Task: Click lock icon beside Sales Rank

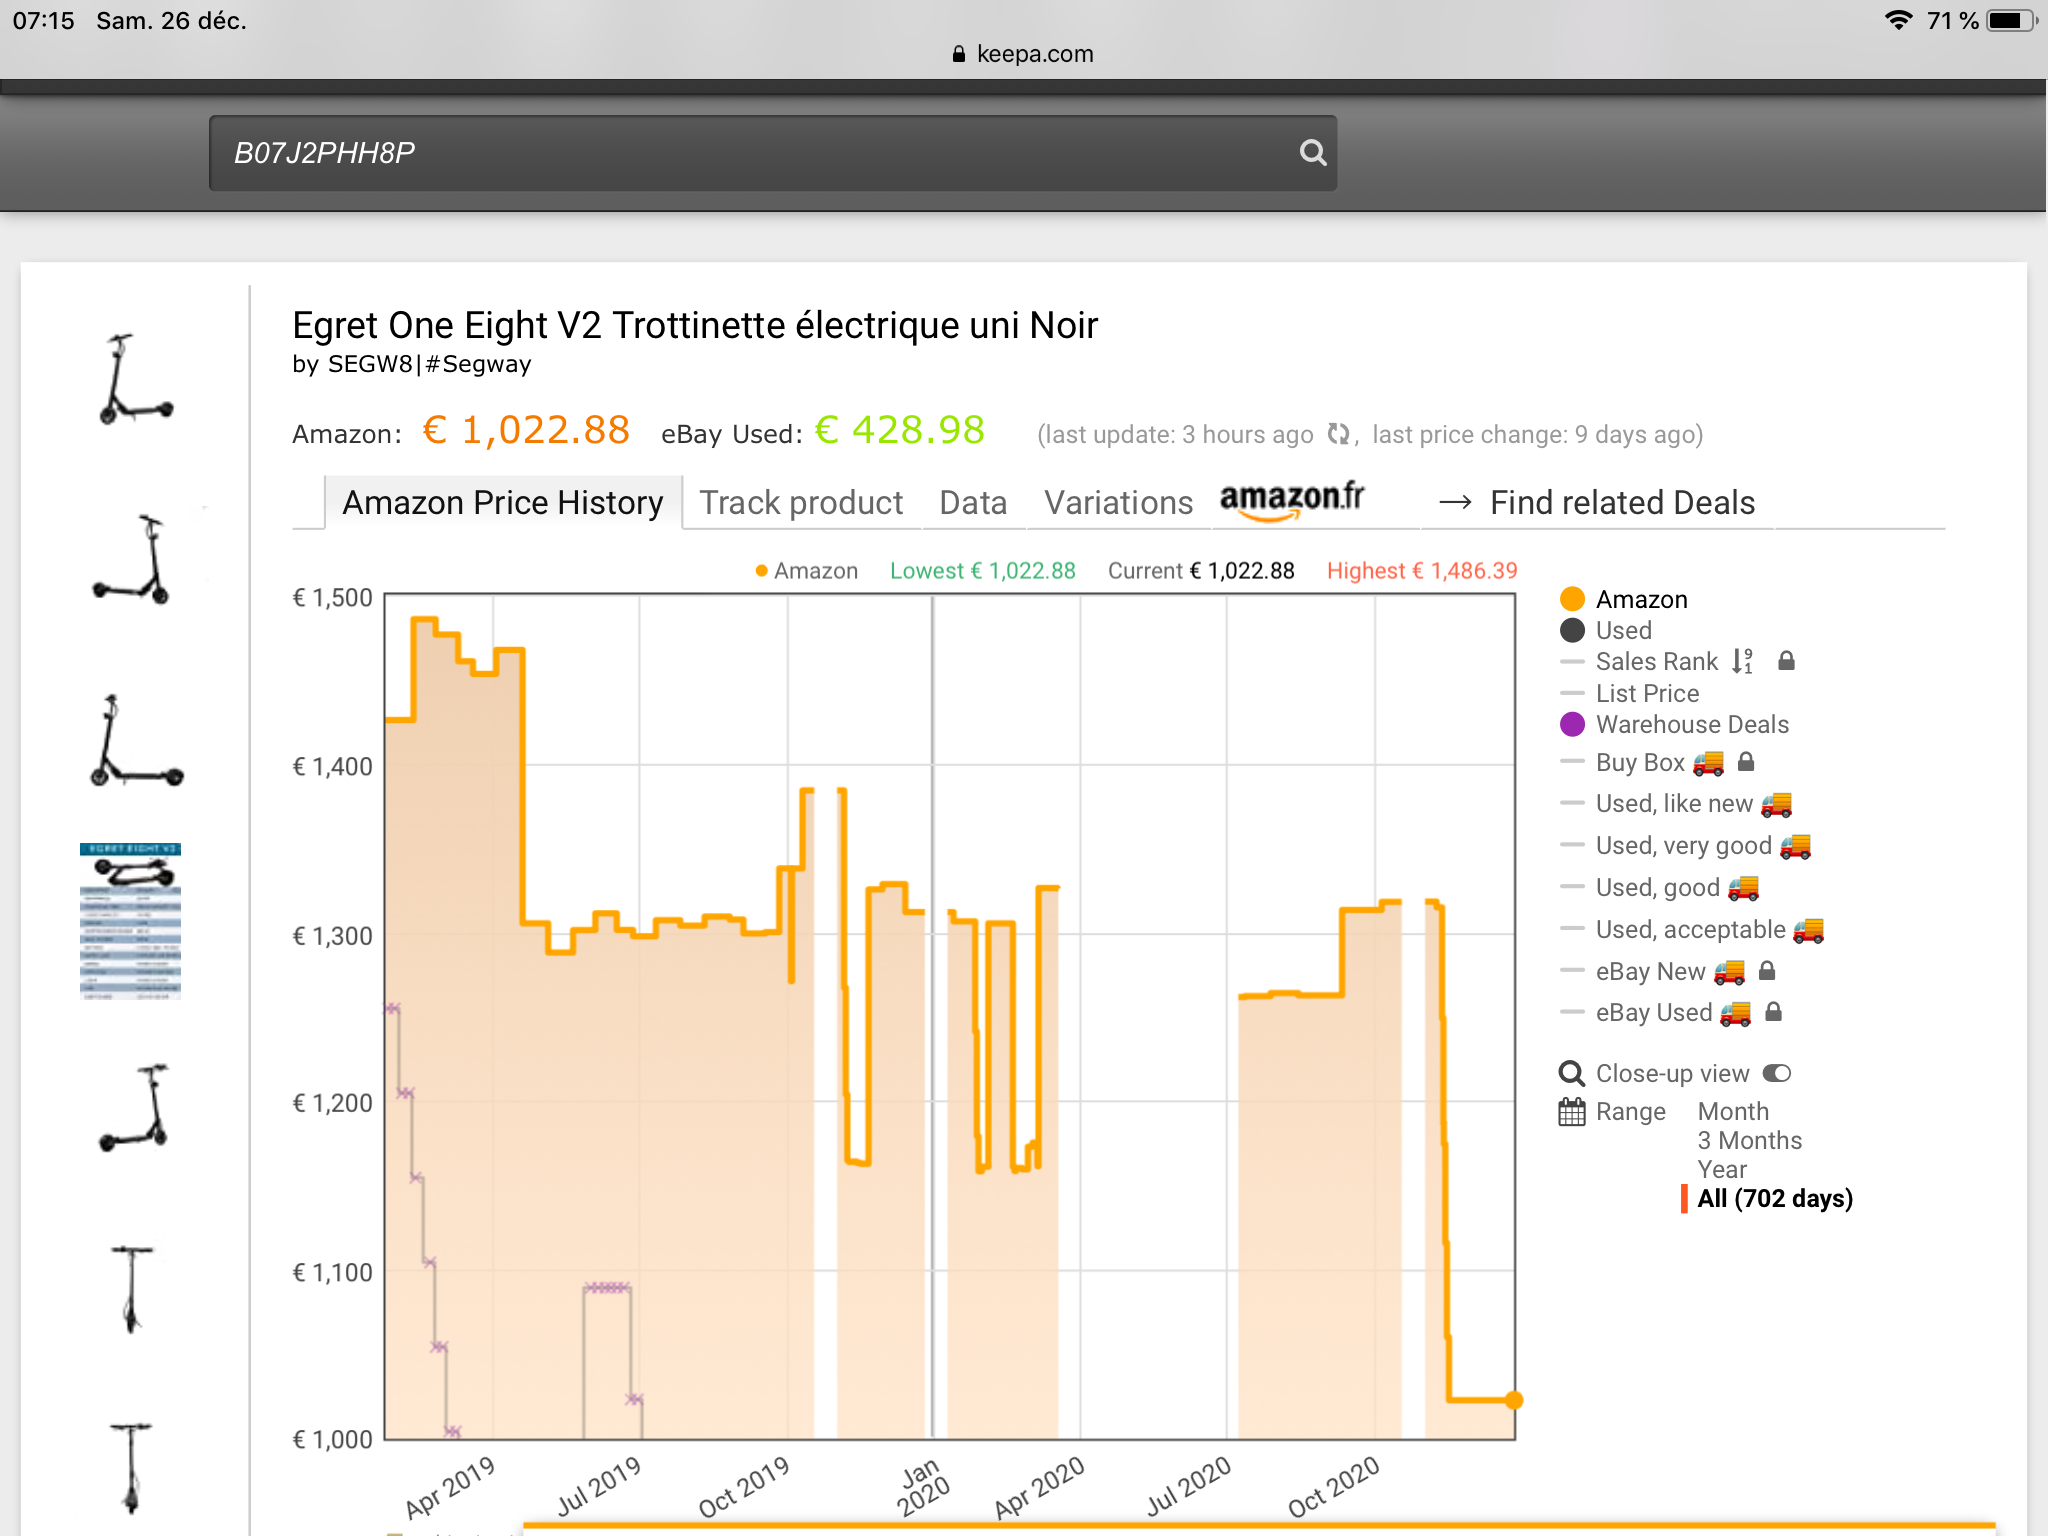Action: pyautogui.click(x=1786, y=661)
